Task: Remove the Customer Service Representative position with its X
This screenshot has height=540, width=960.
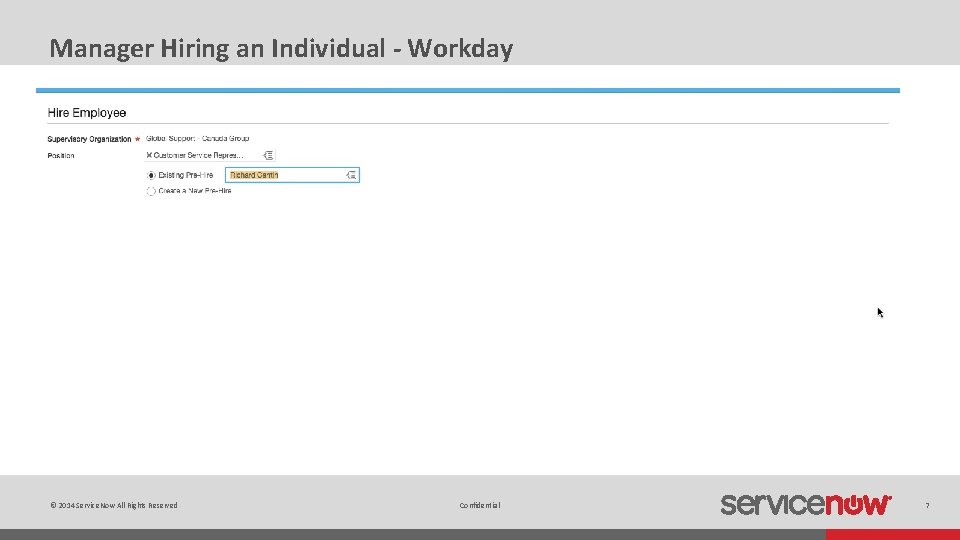Action: pyautogui.click(x=149, y=156)
